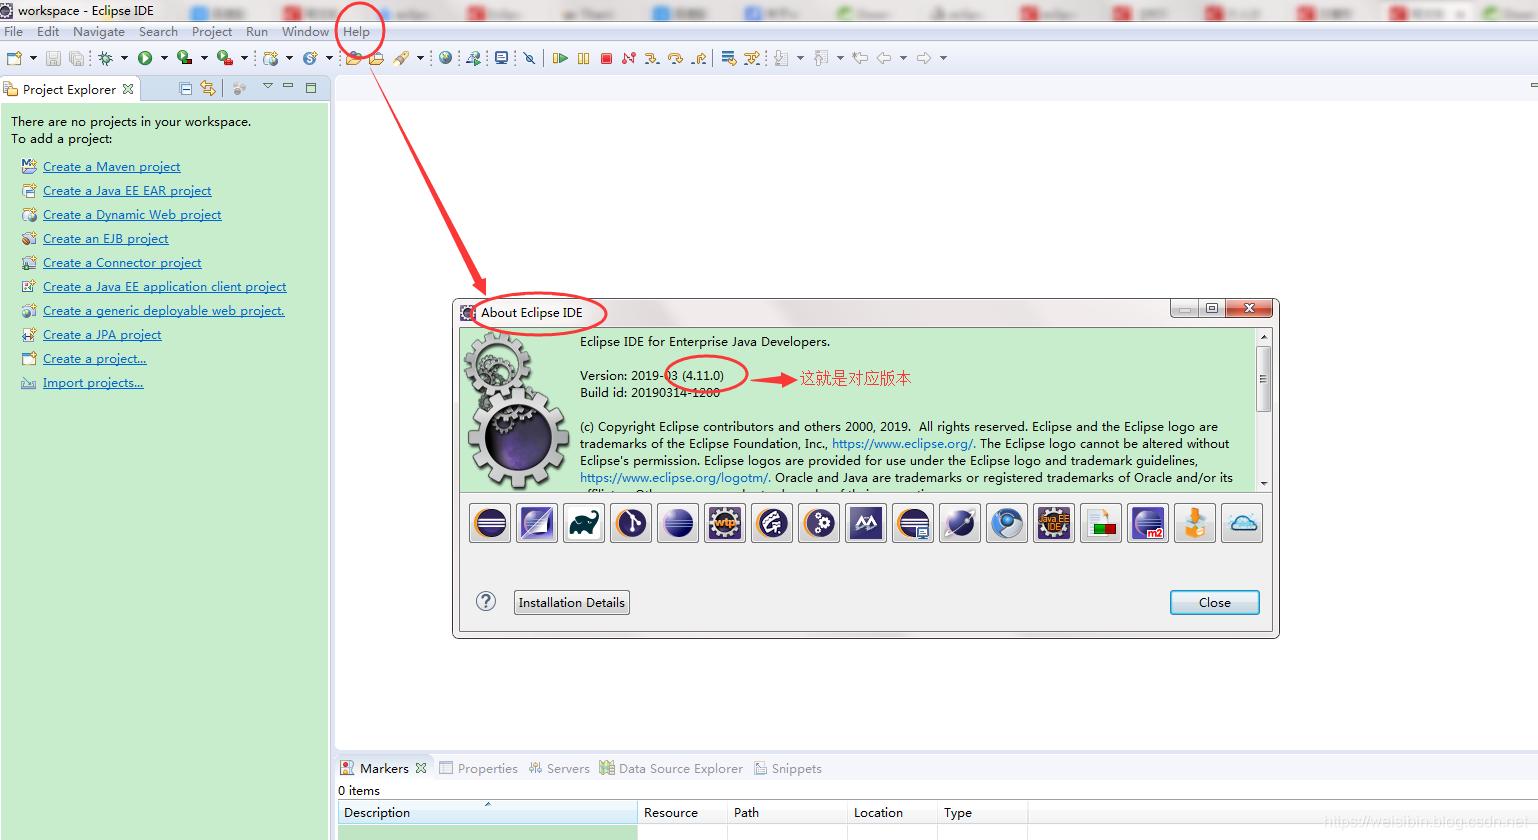
Task: Click the About text scroll-down arrow
Action: click(1264, 483)
